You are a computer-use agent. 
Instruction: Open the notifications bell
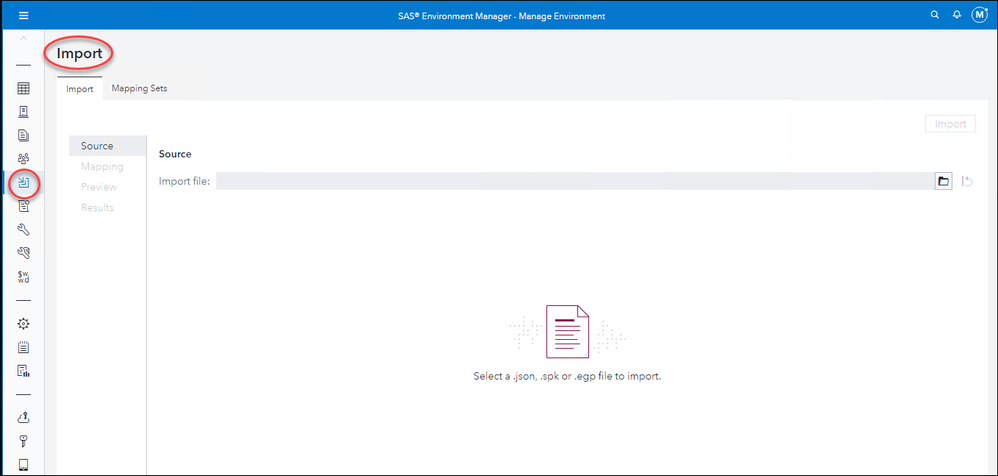tap(957, 15)
